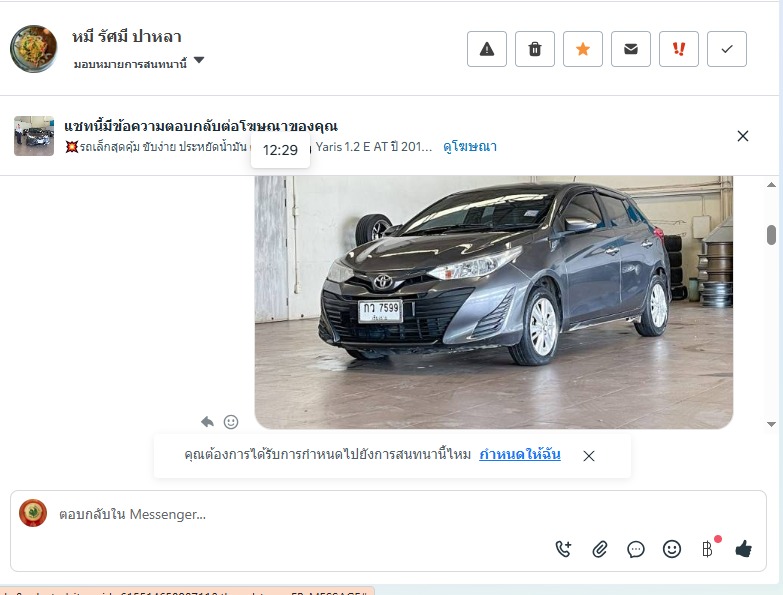Mark conversation as unread with envelope icon
Image resolution: width=783 pixels, height=595 pixels.
point(631,49)
